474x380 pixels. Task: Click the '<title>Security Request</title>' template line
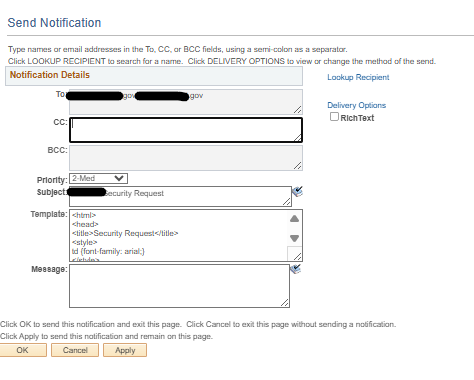pyautogui.click(x=125, y=233)
